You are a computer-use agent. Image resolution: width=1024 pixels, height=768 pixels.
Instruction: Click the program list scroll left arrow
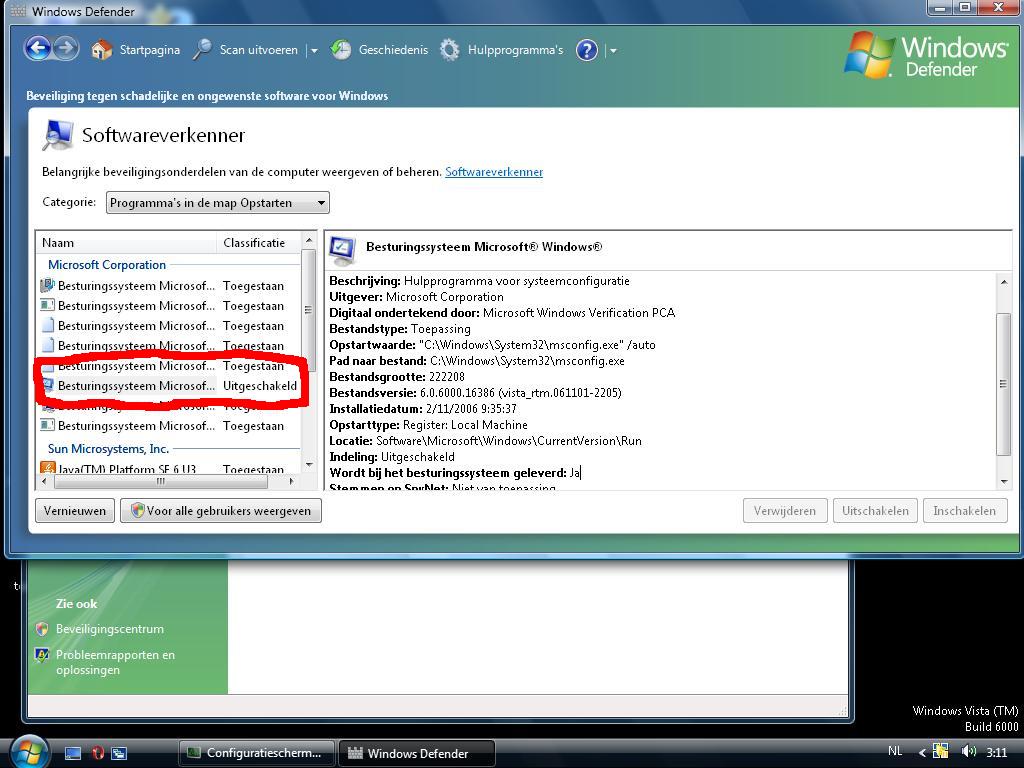point(44,481)
